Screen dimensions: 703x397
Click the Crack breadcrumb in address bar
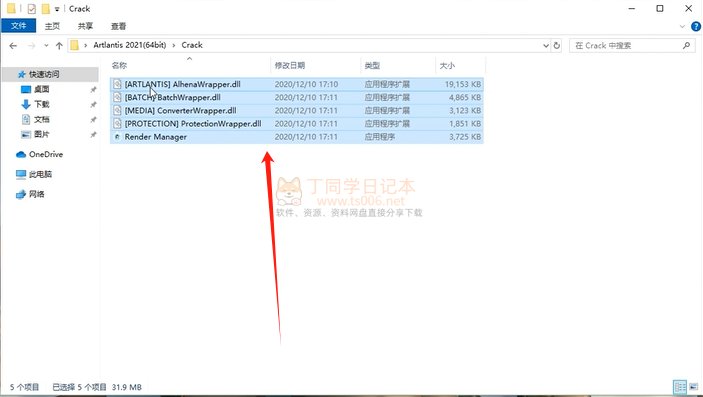tap(192, 45)
